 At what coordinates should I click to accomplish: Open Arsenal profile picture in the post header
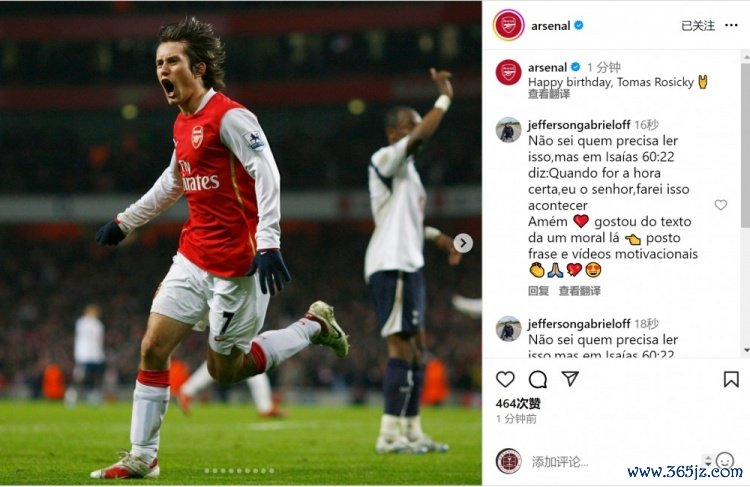(x=508, y=25)
